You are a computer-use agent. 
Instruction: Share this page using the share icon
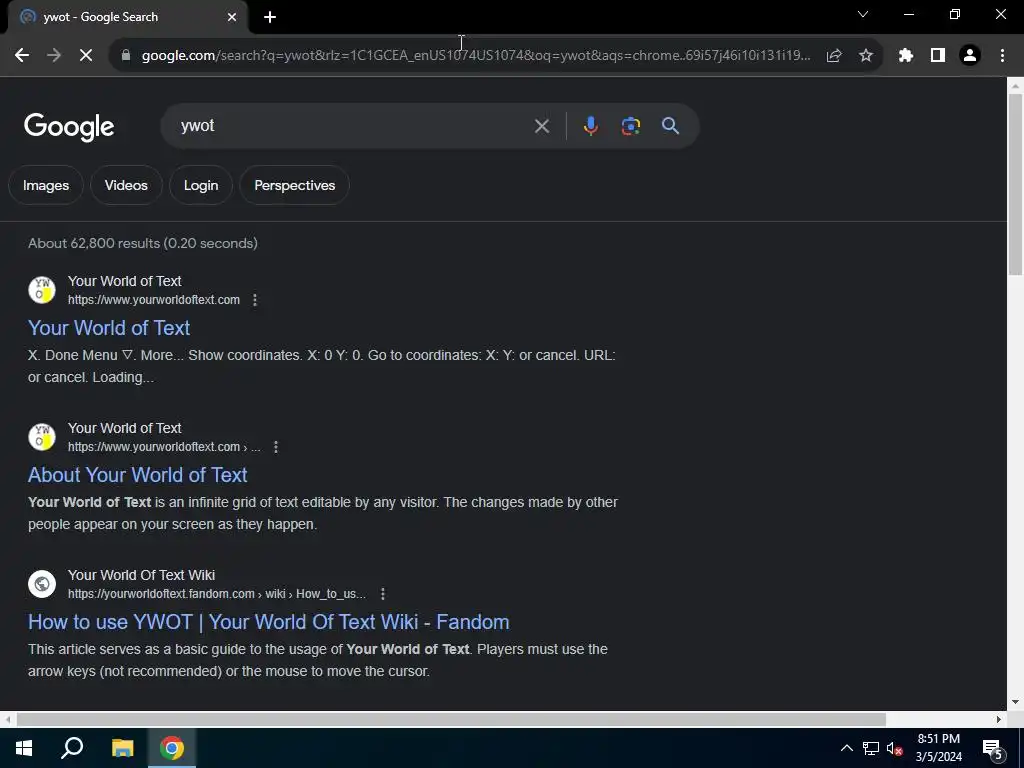[x=834, y=56]
